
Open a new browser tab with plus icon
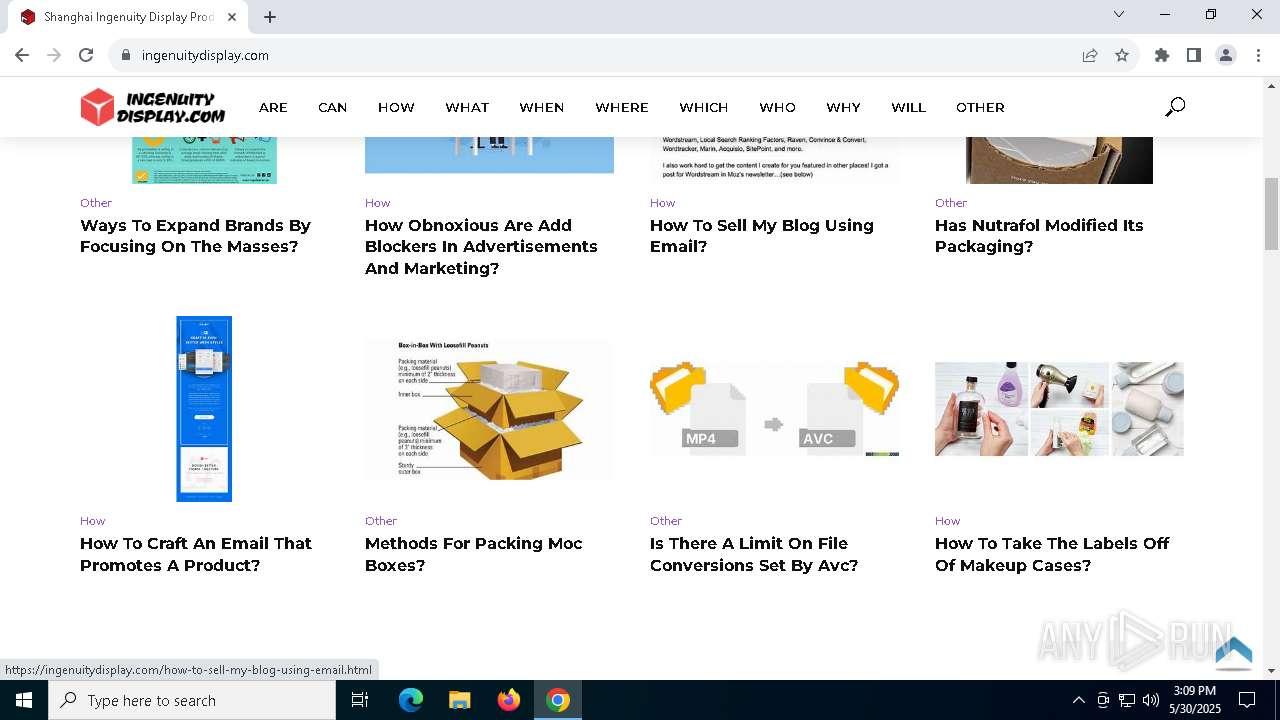270,17
